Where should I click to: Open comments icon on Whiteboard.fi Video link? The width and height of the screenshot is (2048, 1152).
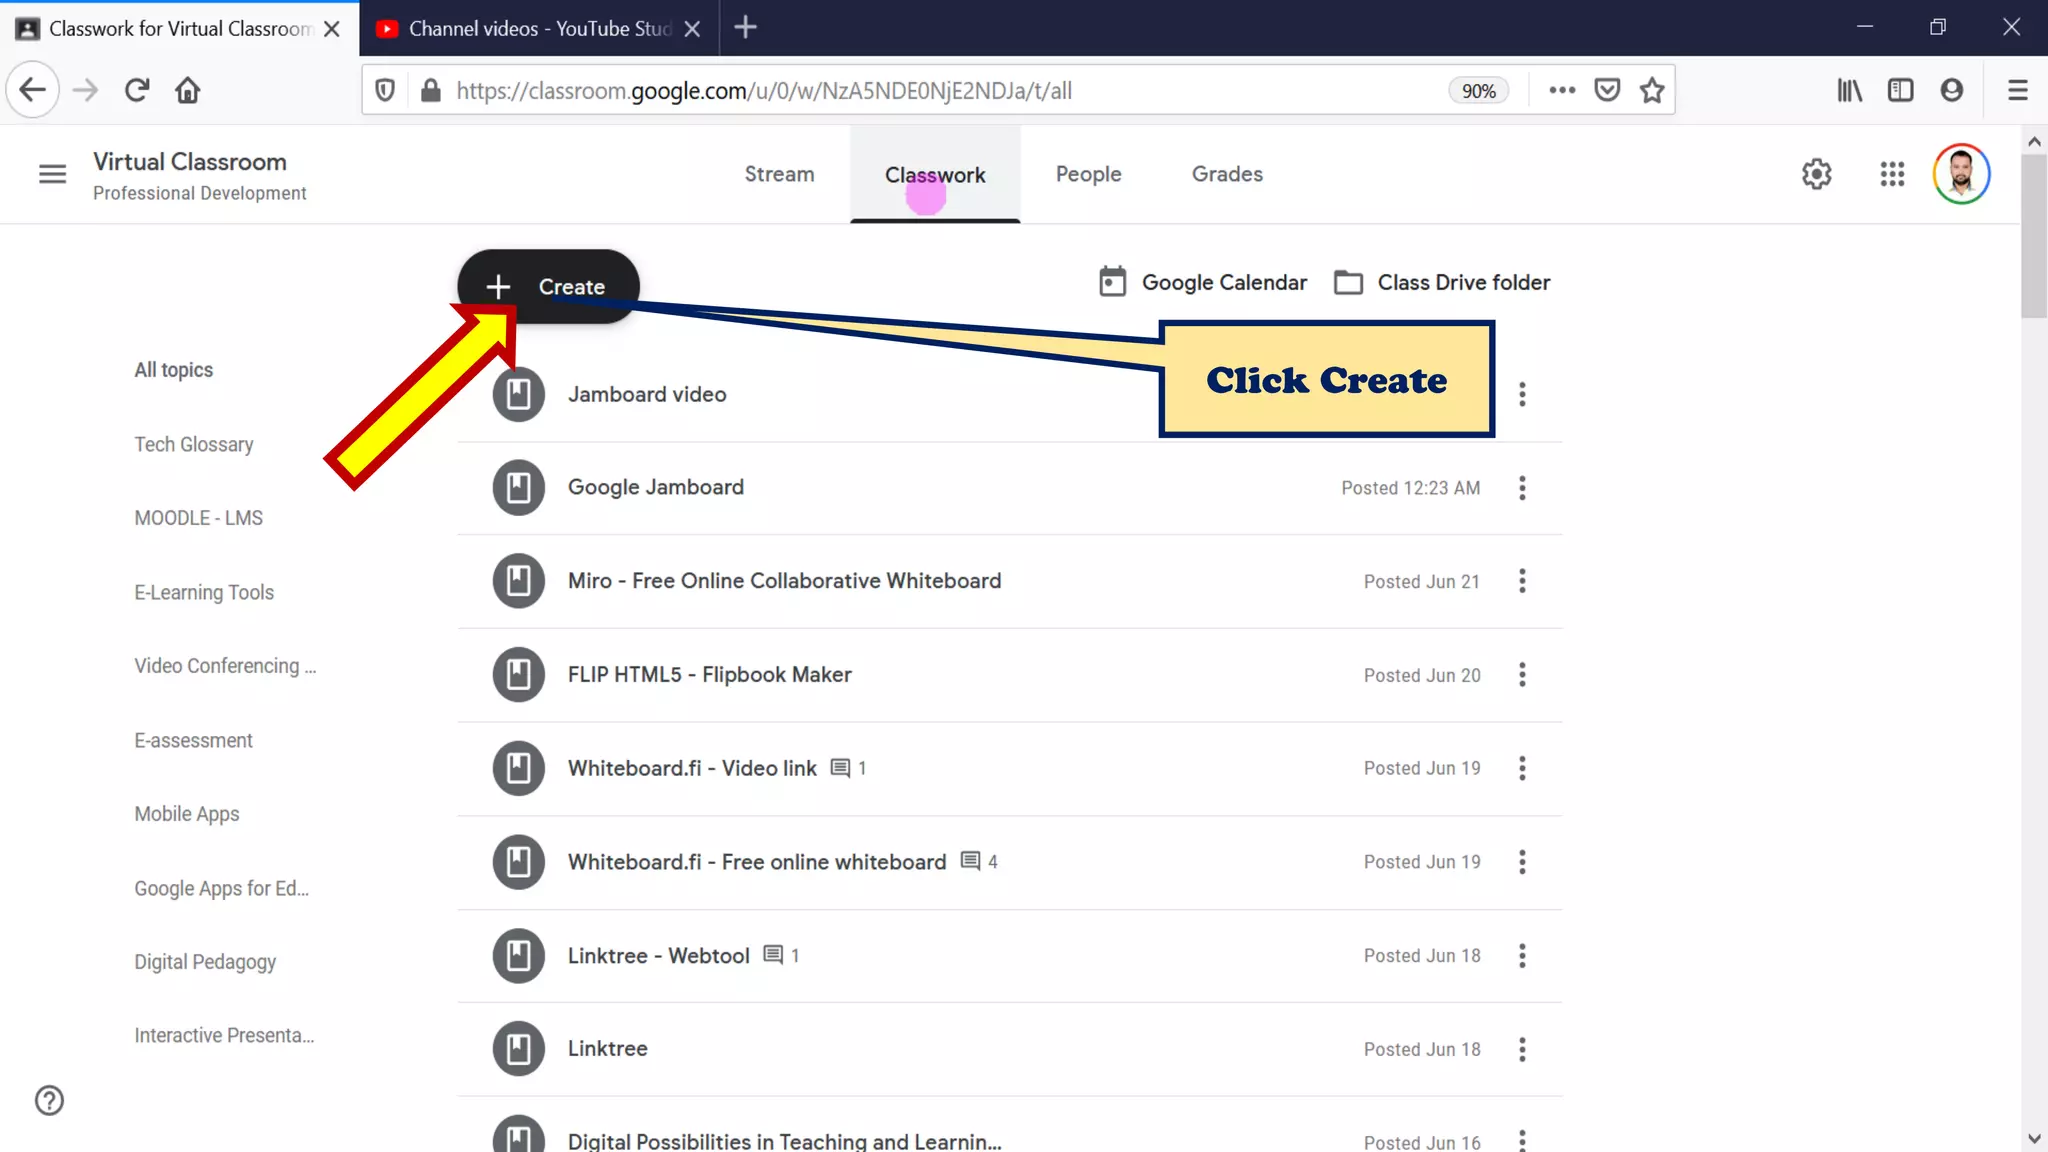840,768
